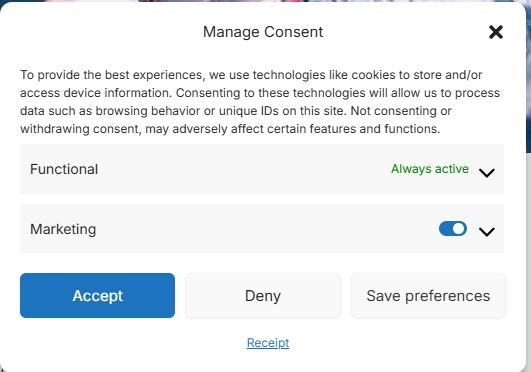
Task: Expand the Functional category chevron
Action: pyautogui.click(x=487, y=173)
